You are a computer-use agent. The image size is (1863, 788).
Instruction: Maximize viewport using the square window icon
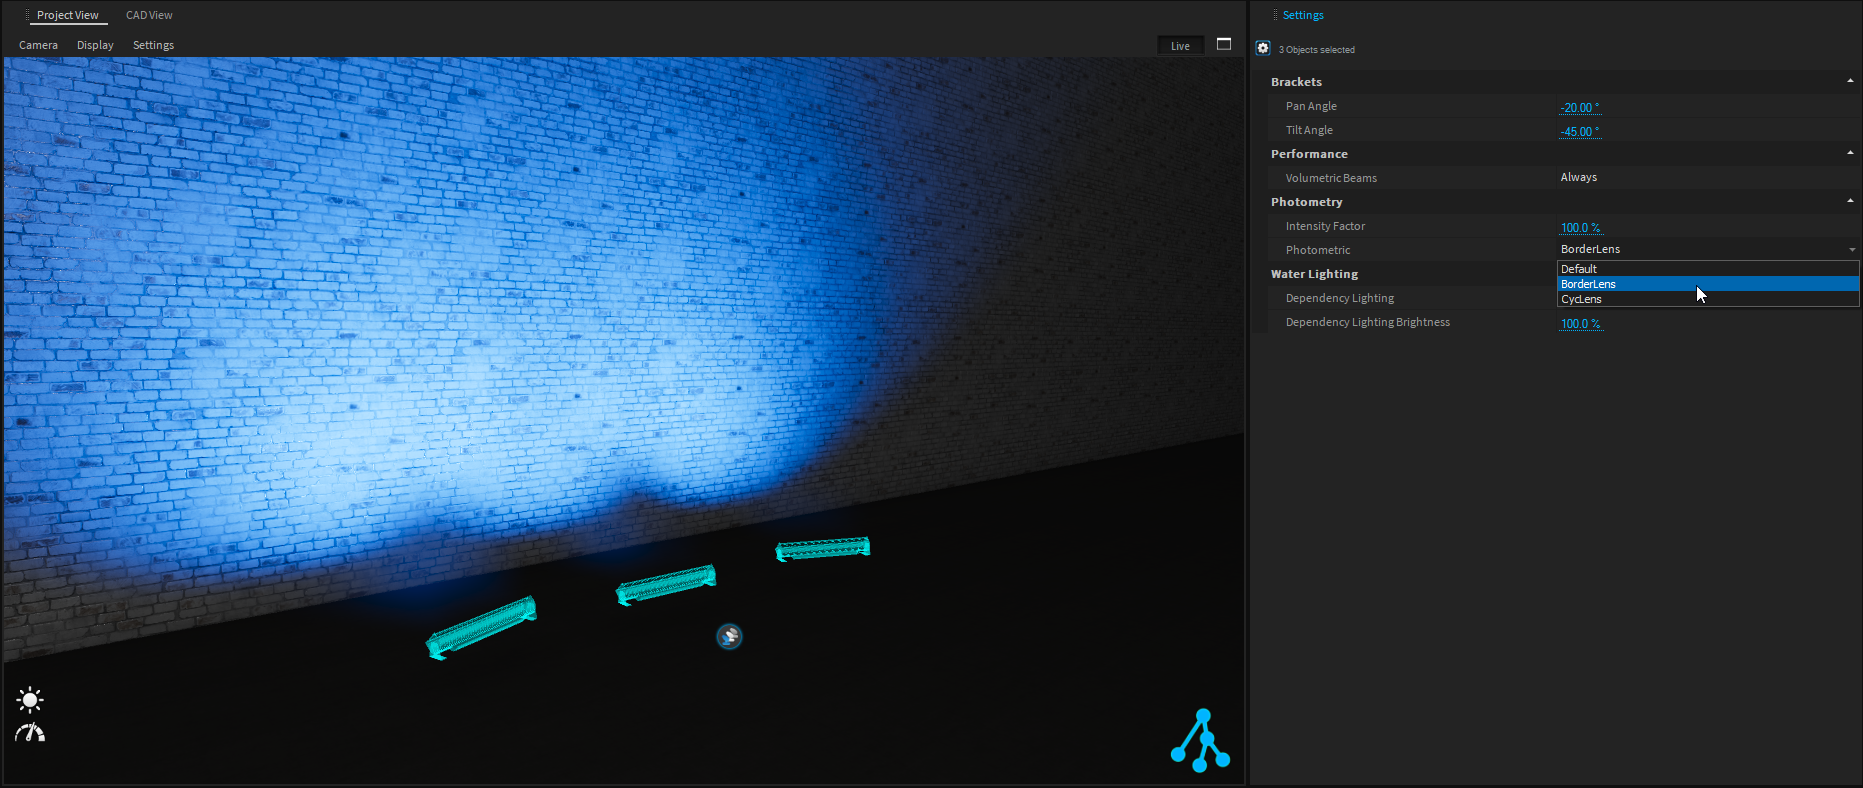pyautogui.click(x=1223, y=44)
